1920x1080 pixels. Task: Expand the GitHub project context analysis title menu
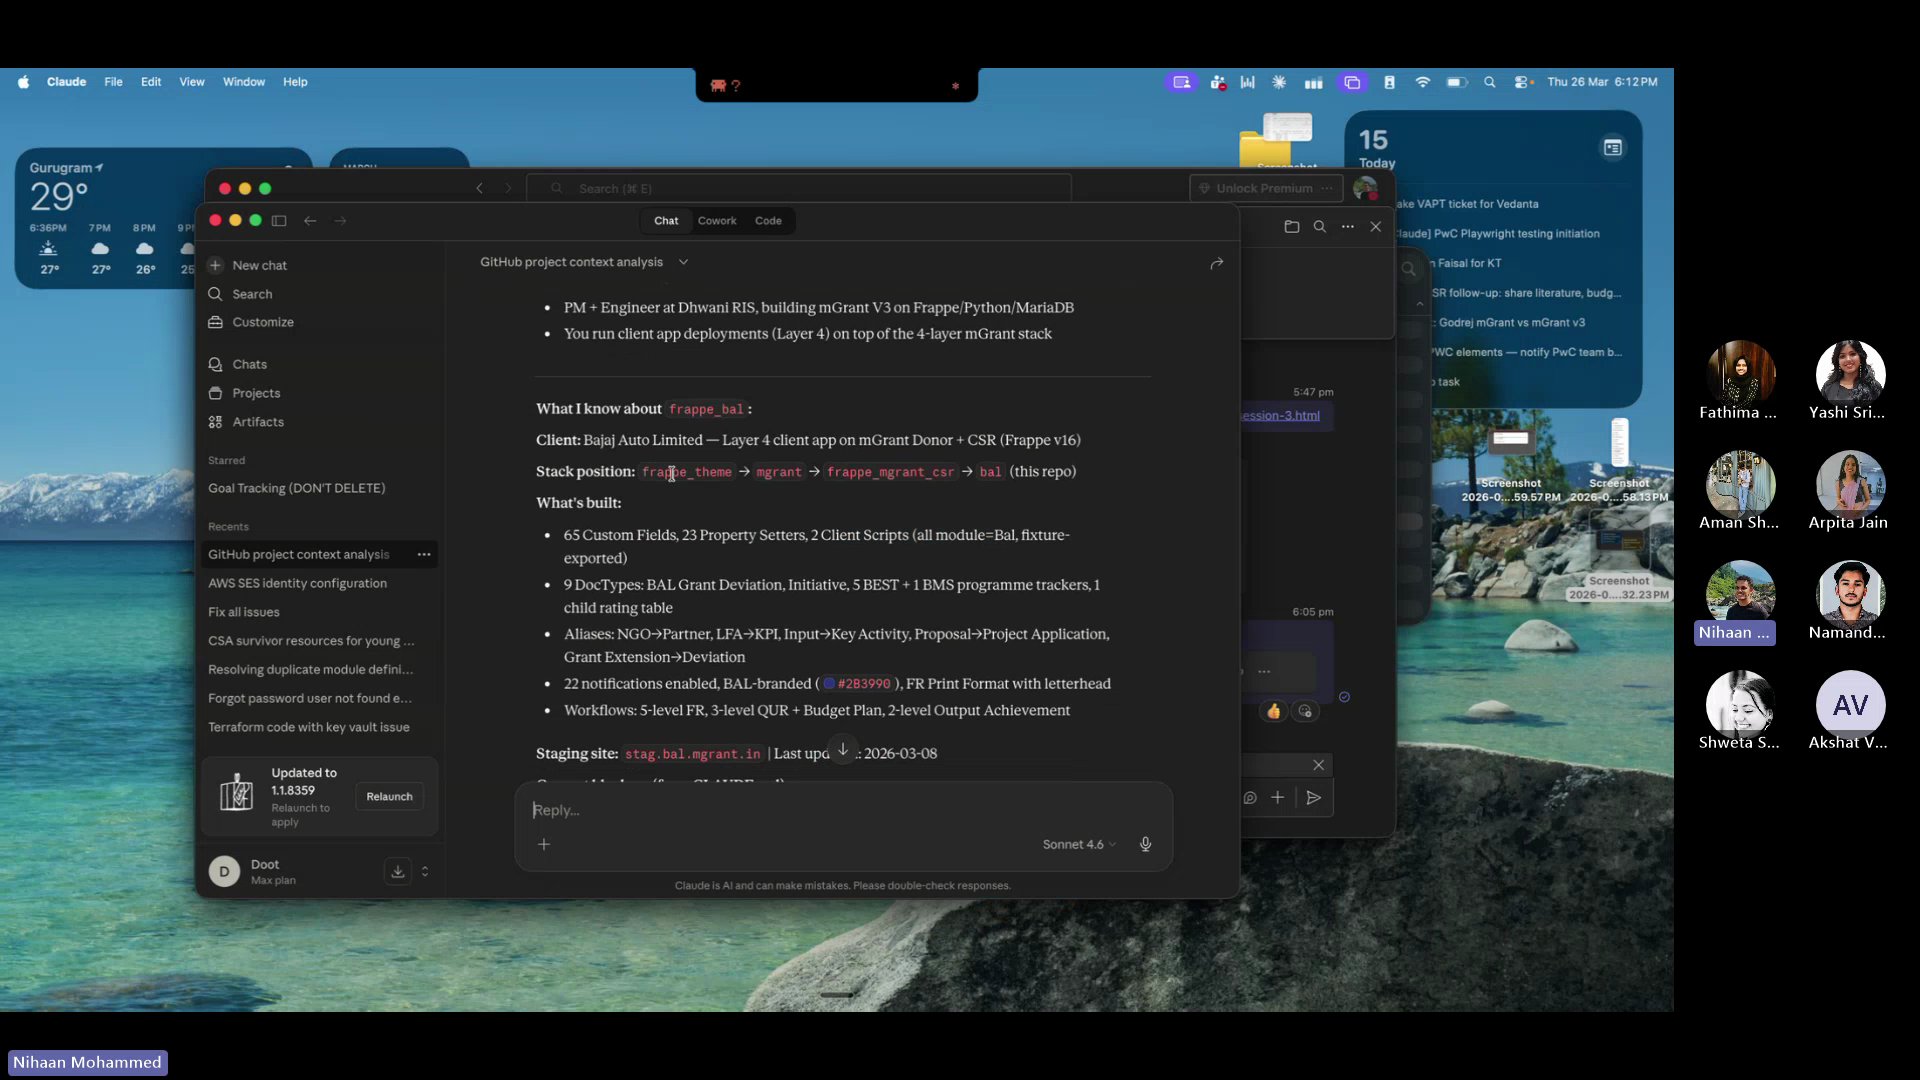[683, 262]
